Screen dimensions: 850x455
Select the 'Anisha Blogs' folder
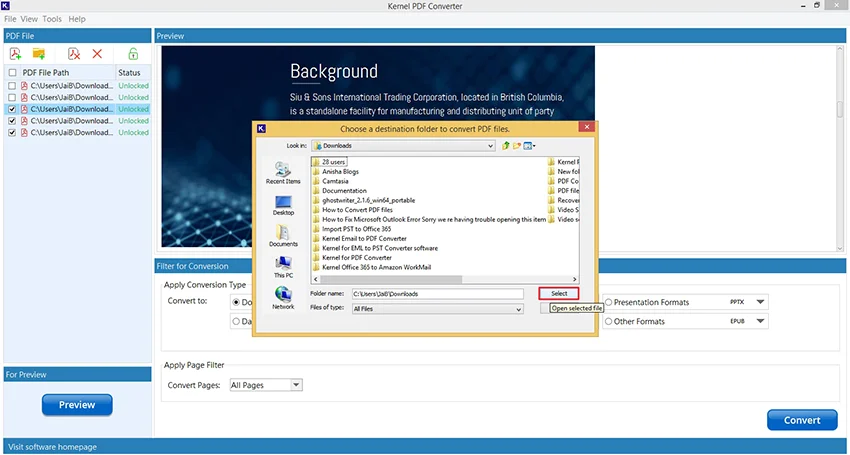click(336, 171)
